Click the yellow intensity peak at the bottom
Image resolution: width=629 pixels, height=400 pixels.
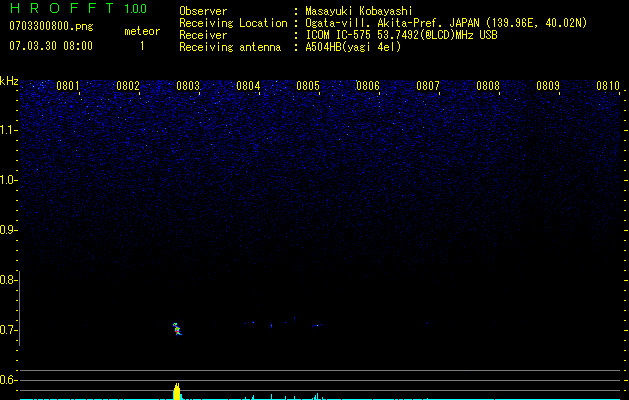pos(177,391)
